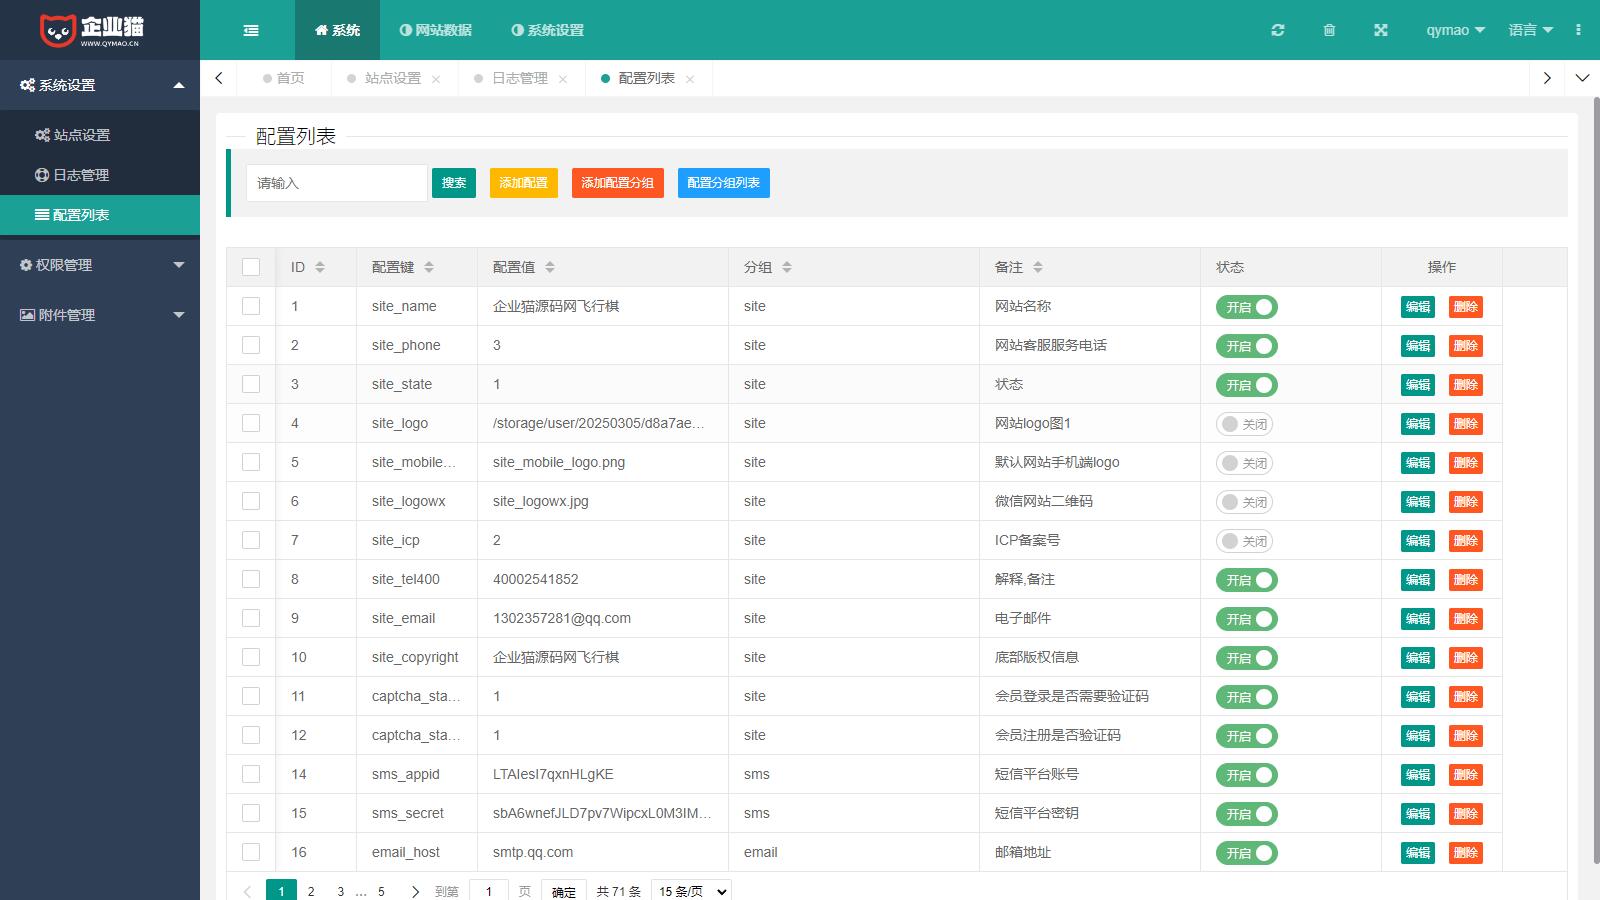Click the orange 添加配置 button
This screenshot has width=1600, height=900.
(523, 183)
